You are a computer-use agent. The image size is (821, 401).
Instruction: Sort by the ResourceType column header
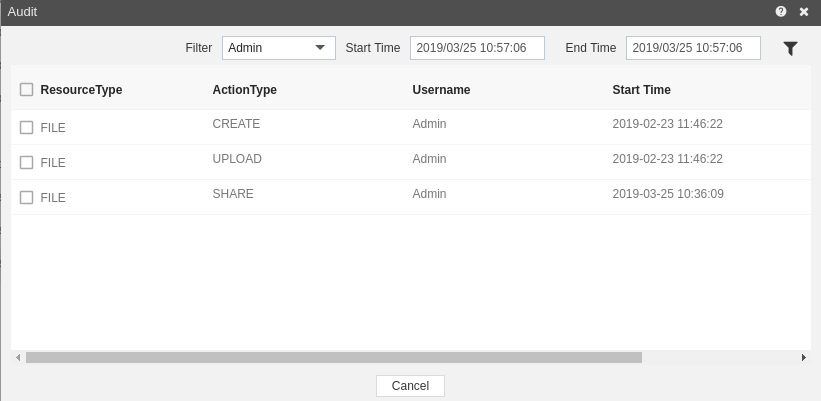[x=81, y=90]
